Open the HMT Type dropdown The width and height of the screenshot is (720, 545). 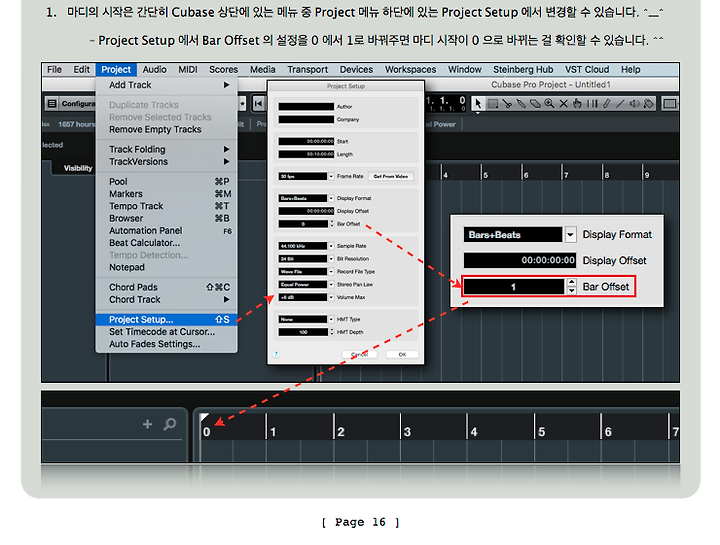point(331,319)
